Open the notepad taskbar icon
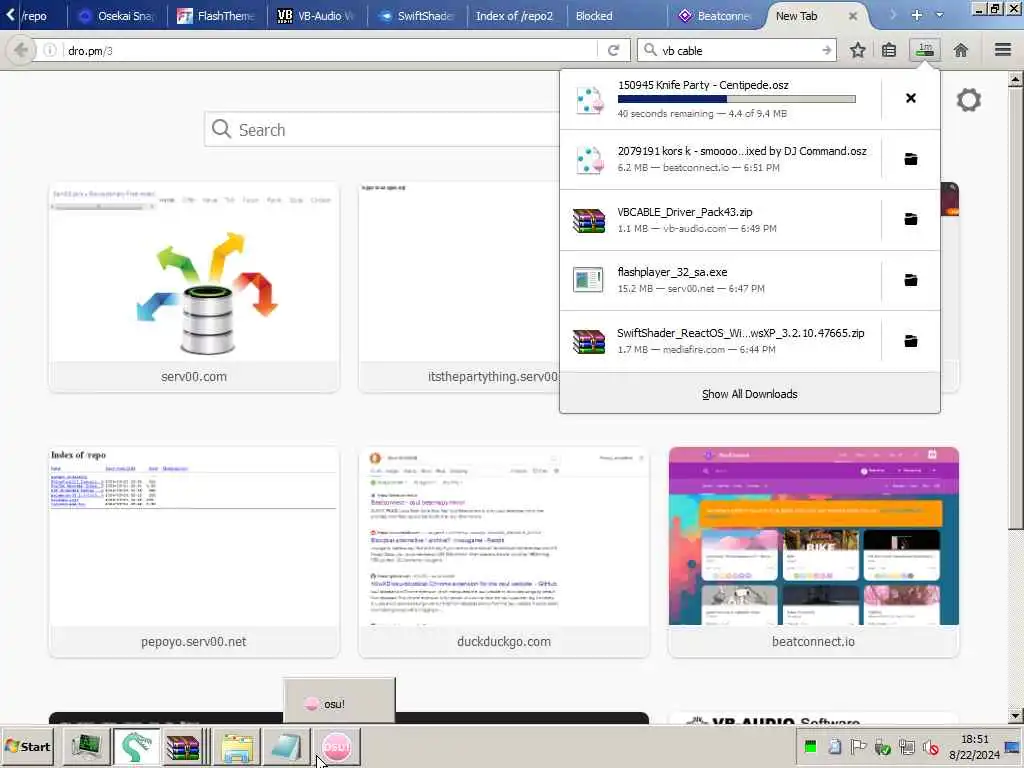Image resolution: width=1024 pixels, height=768 pixels. click(x=286, y=746)
